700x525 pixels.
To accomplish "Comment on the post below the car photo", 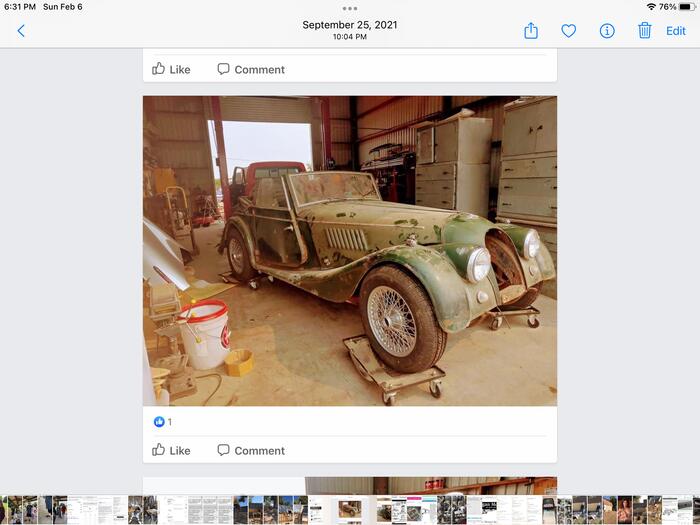I will point(251,450).
